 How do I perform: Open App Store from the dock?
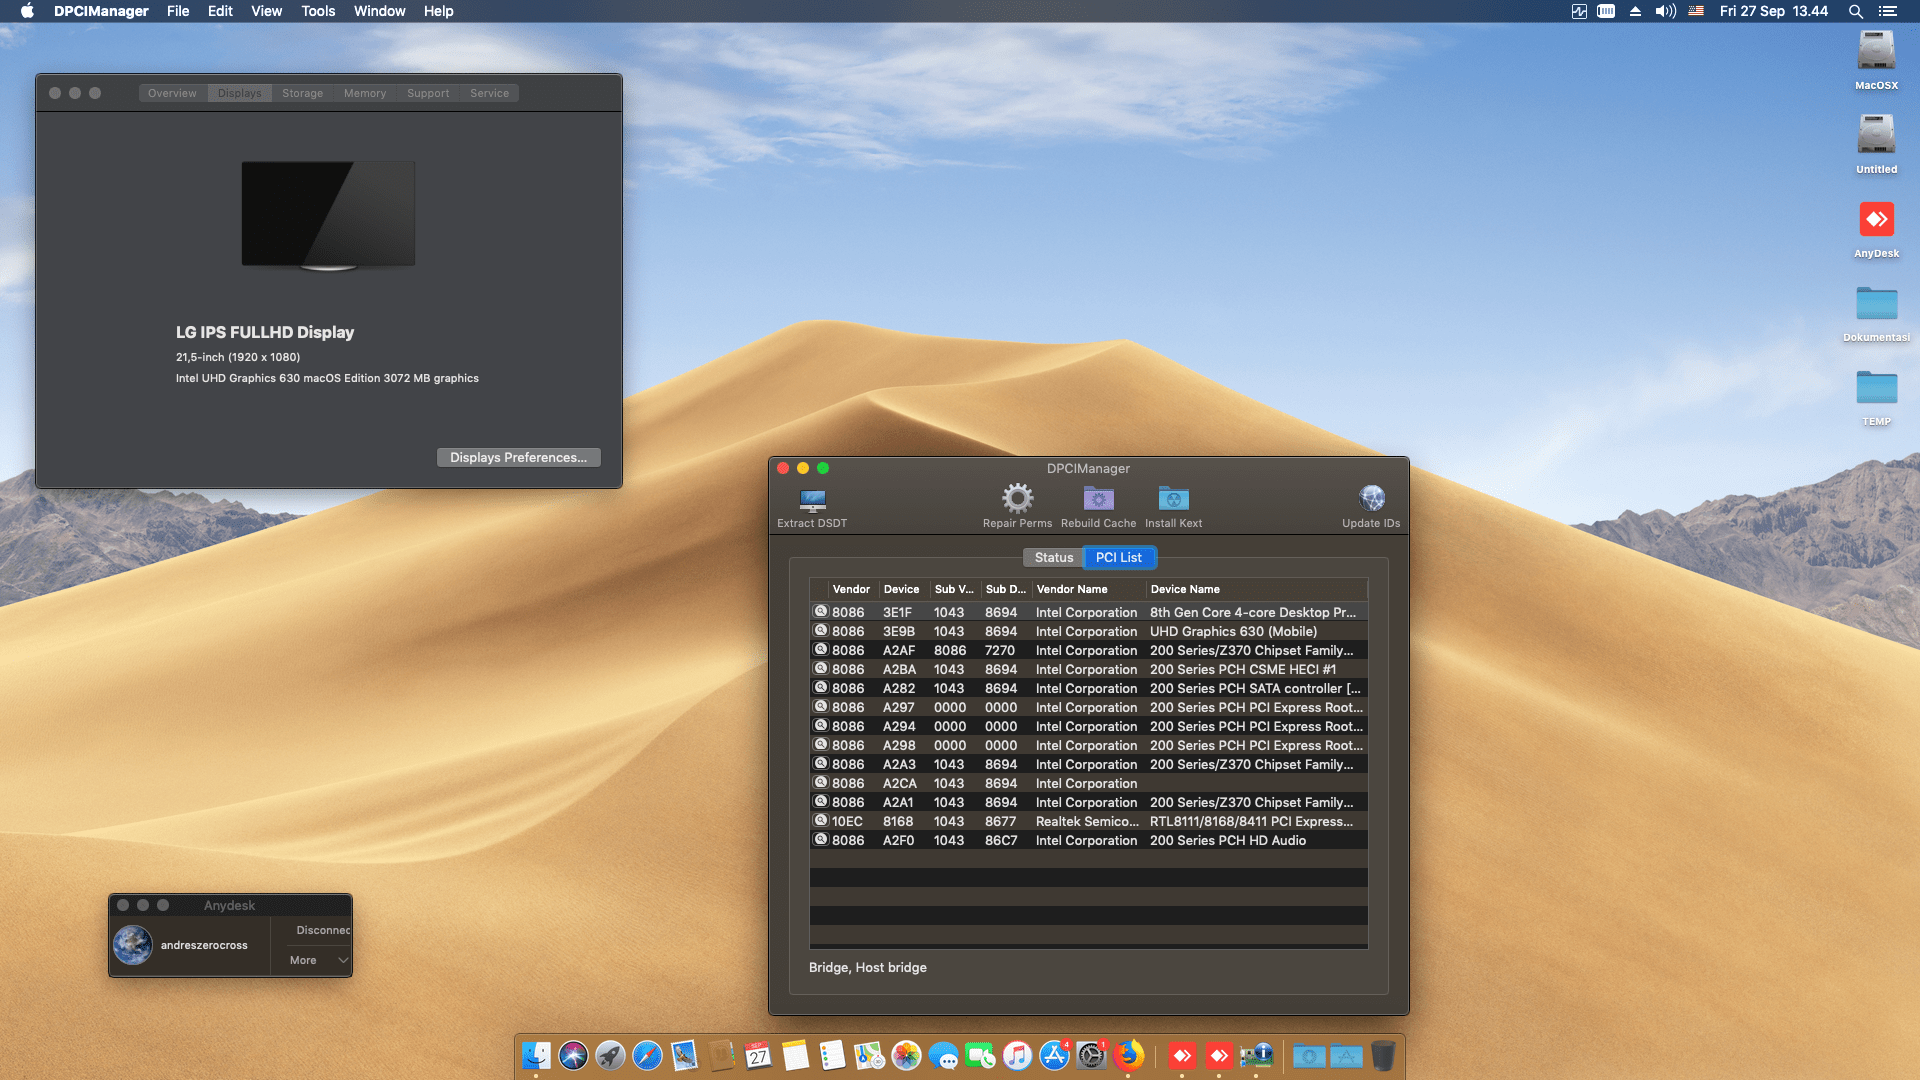point(1054,1055)
